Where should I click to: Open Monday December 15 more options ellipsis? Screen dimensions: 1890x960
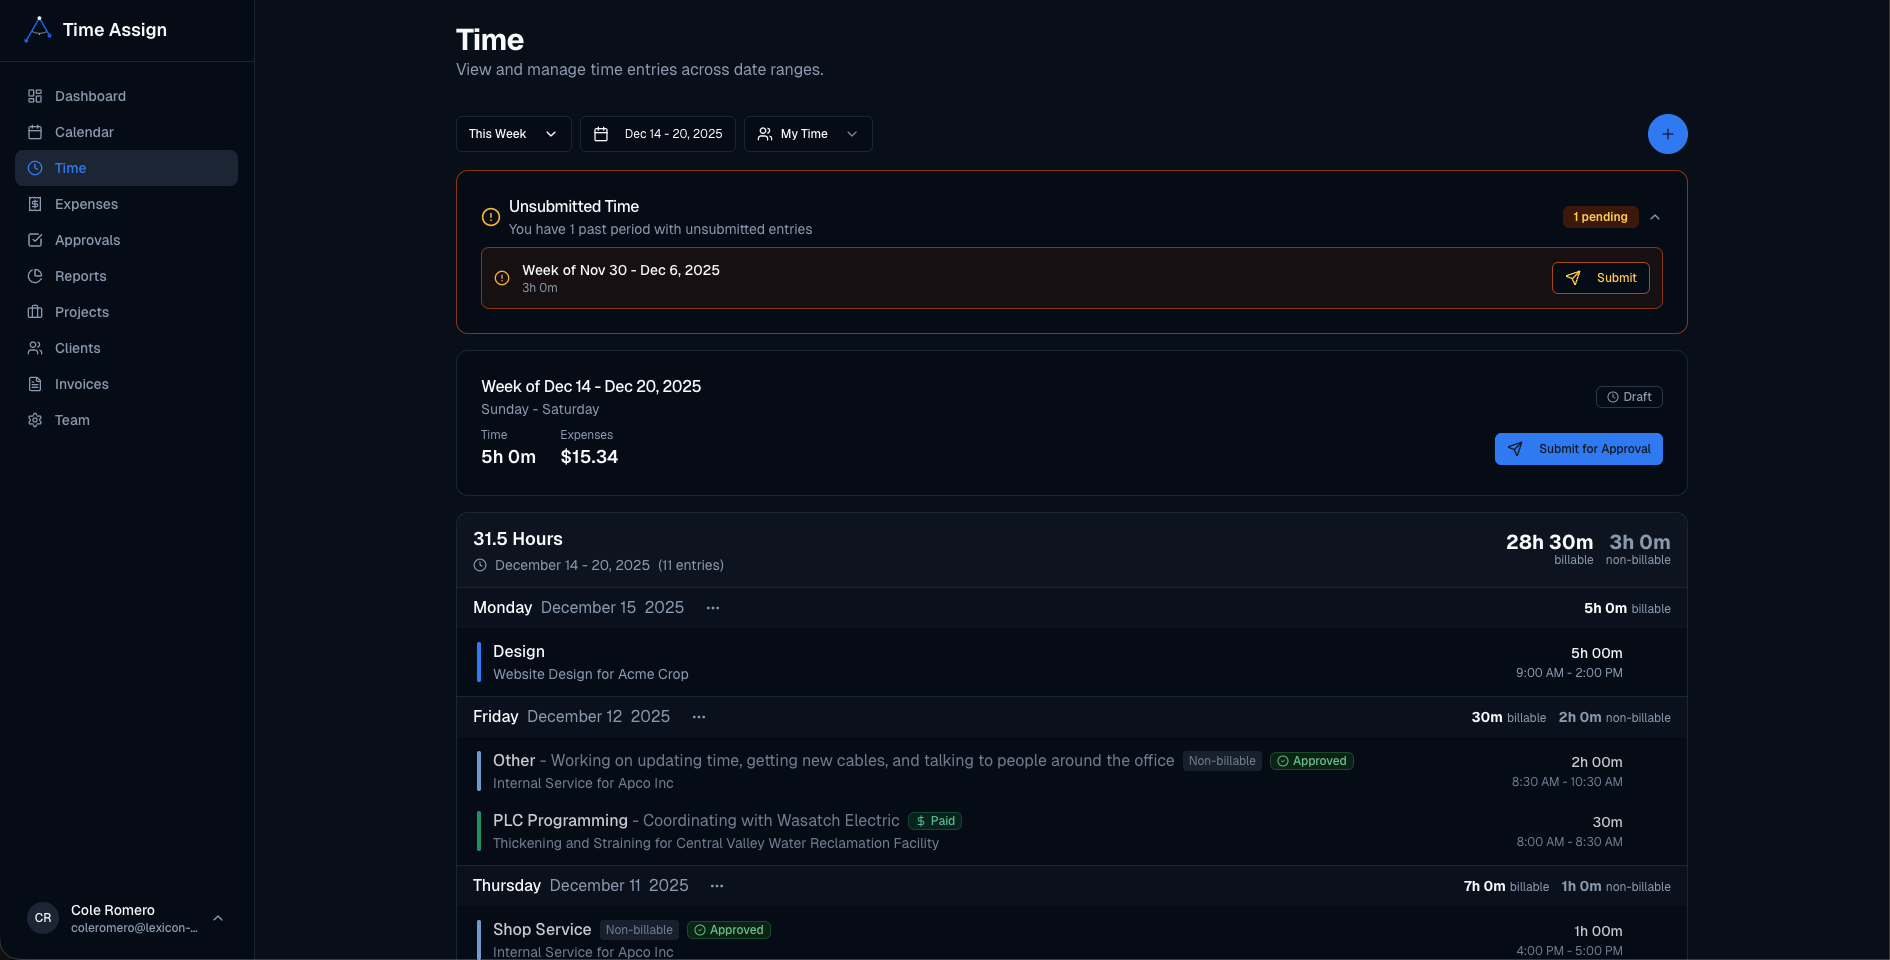pos(713,608)
